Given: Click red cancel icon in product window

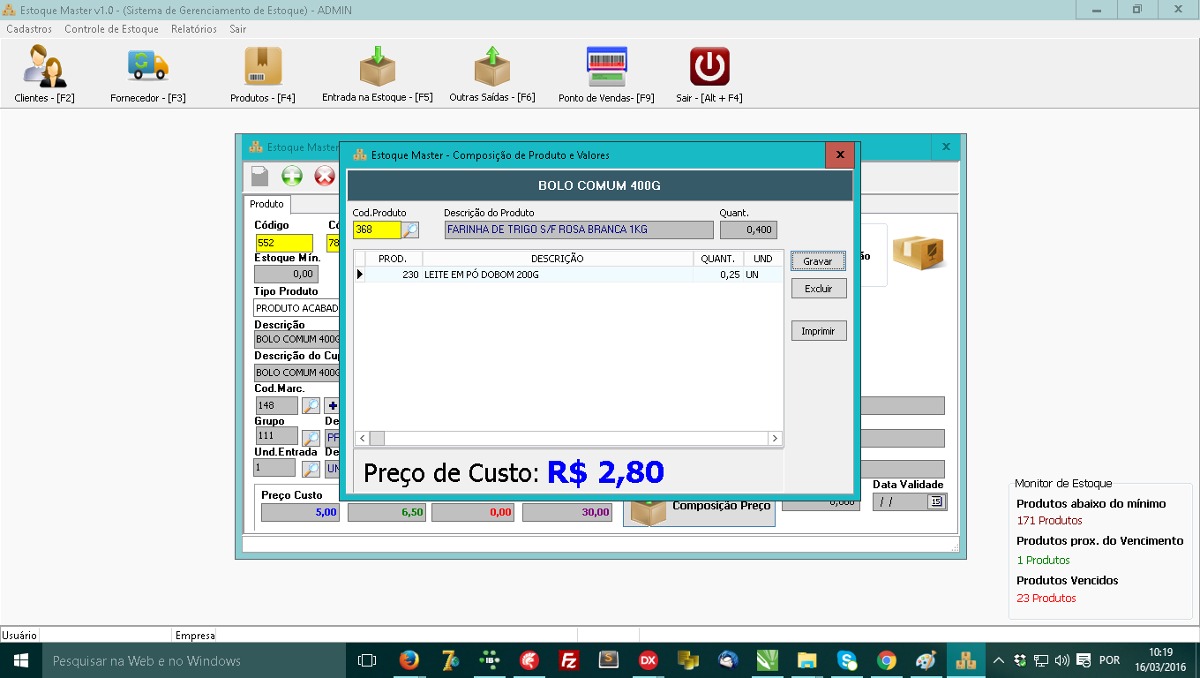Looking at the screenshot, I should click(325, 176).
